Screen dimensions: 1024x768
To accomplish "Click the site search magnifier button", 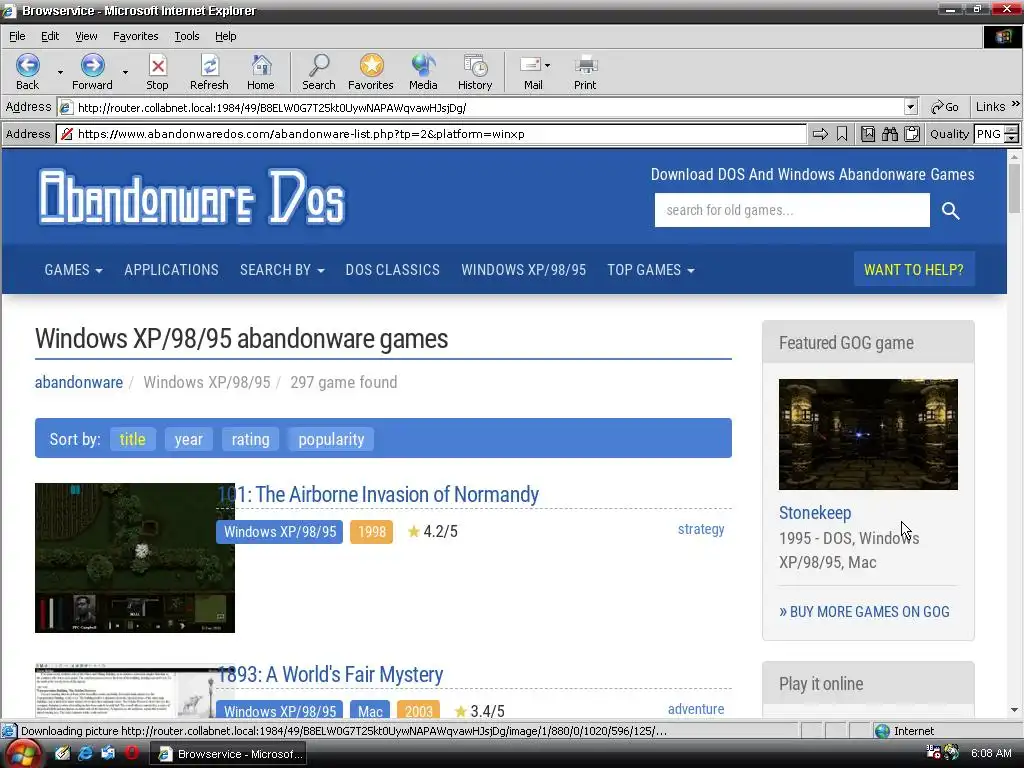I will (x=951, y=210).
